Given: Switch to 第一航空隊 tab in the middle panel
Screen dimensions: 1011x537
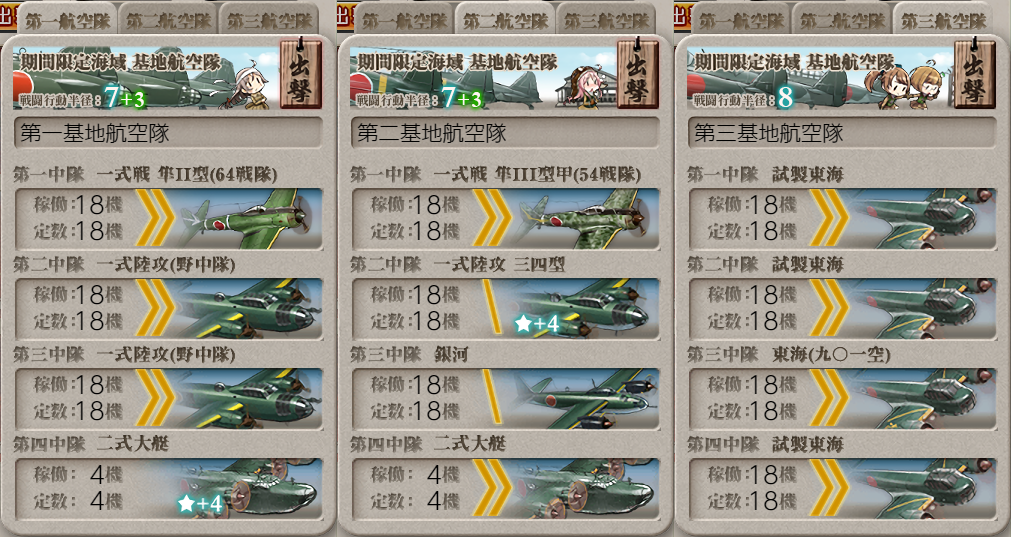Looking at the screenshot, I should click(404, 19).
